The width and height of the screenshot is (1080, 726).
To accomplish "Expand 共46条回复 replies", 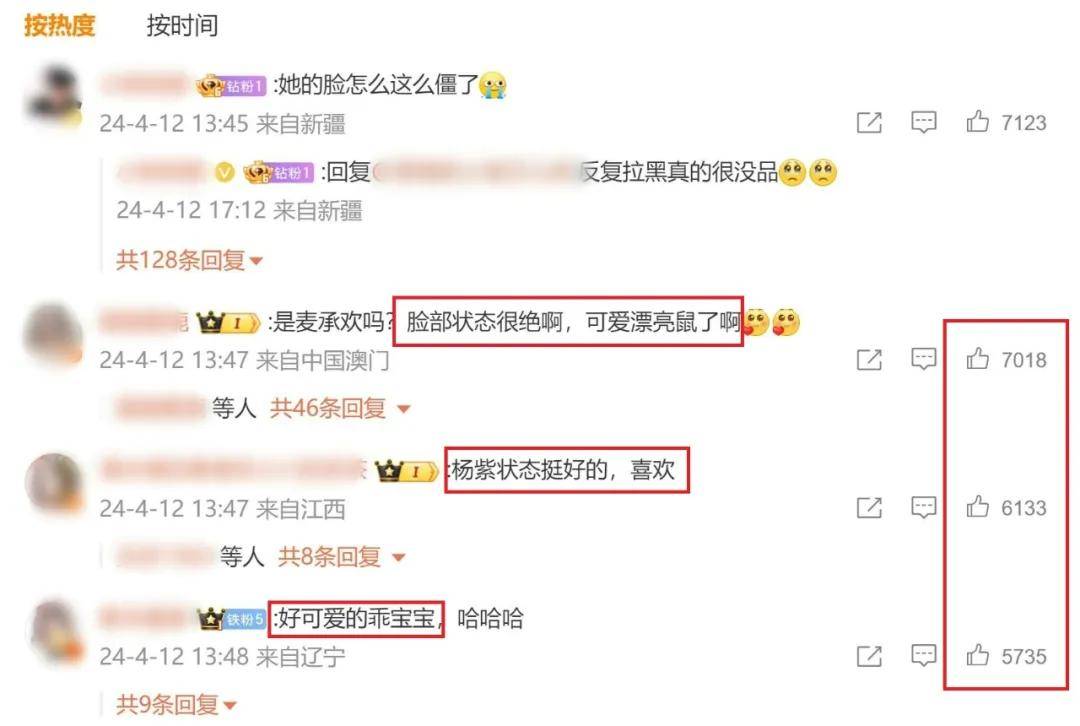I will pyautogui.click(x=340, y=408).
